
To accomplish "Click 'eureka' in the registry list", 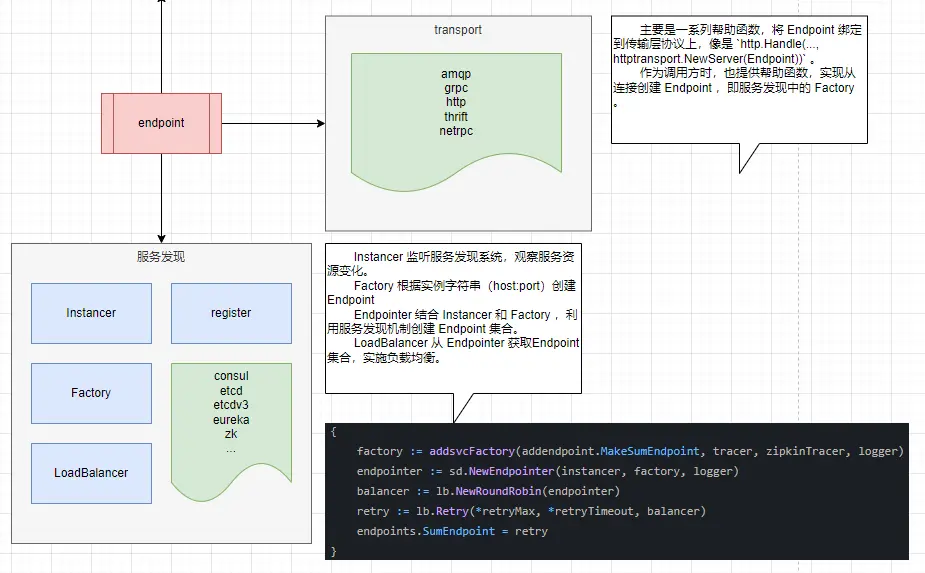I will pyautogui.click(x=231, y=420).
